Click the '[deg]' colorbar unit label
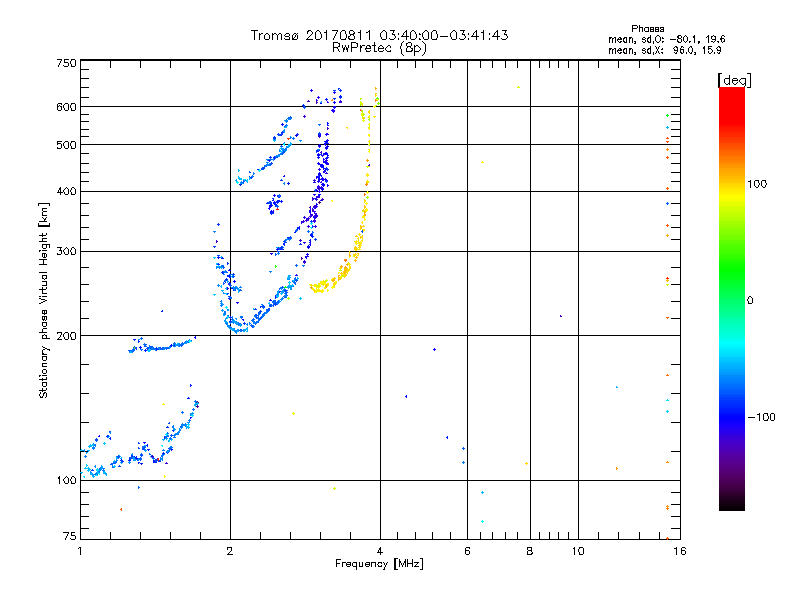Screen dimensions: 800x600 (734, 80)
